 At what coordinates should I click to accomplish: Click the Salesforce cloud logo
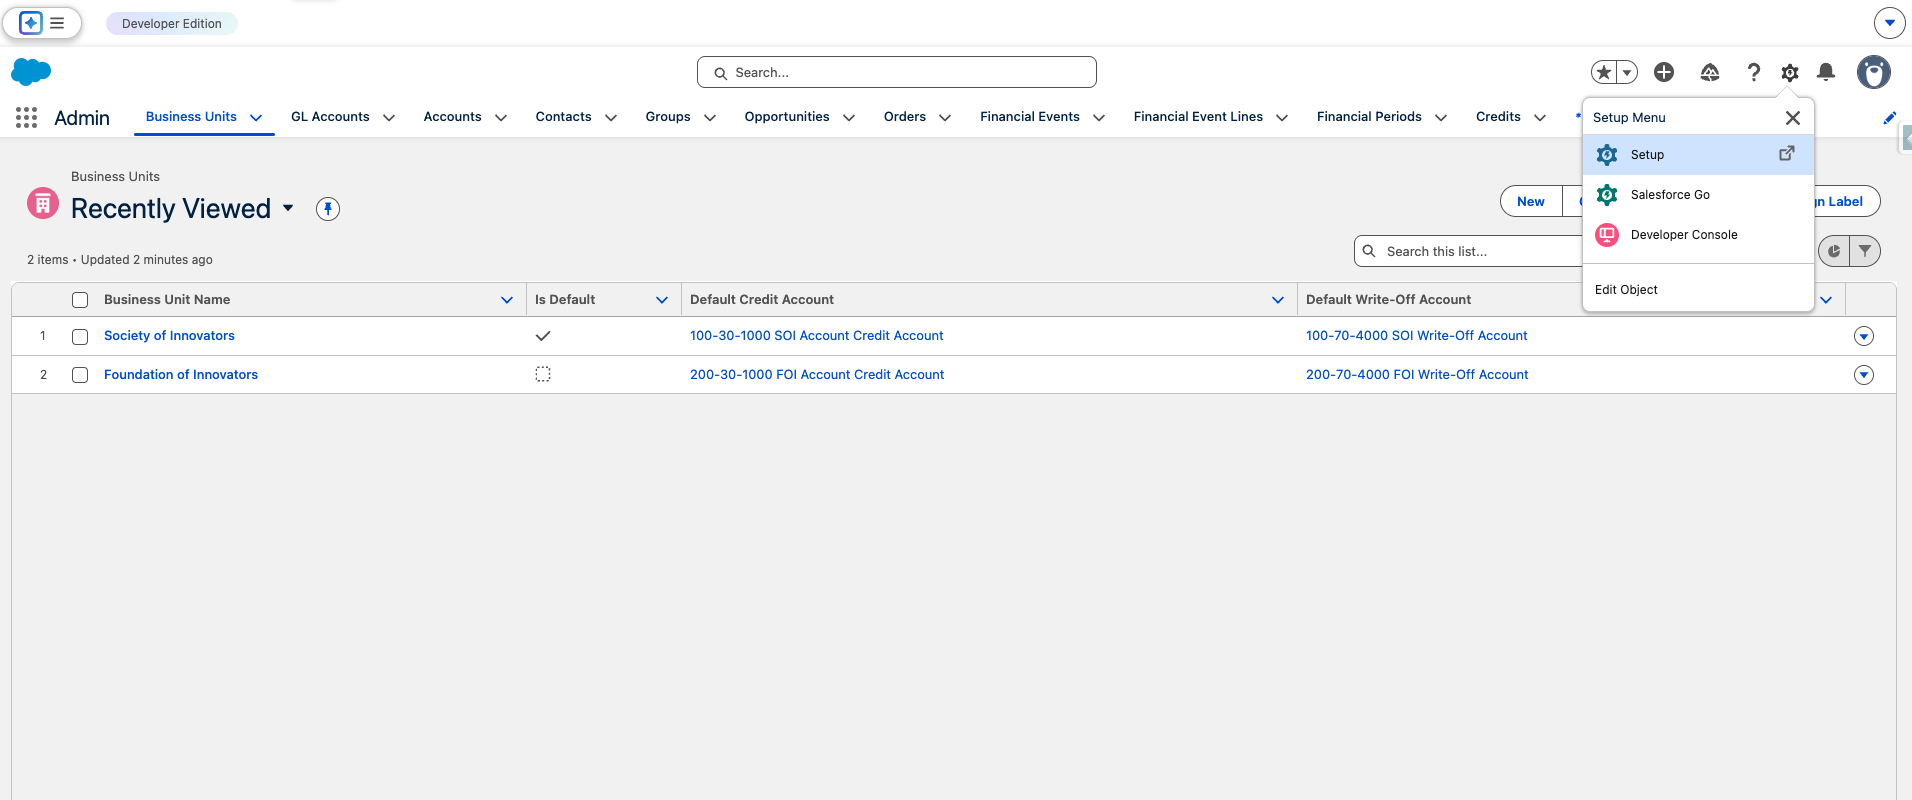[31, 72]
